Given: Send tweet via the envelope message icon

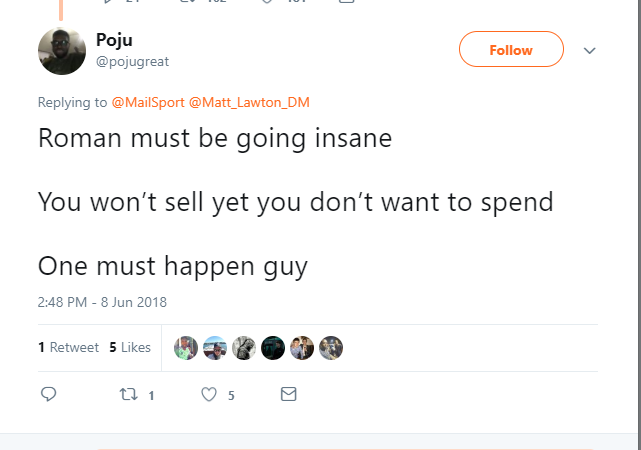Looking at the screenshot, I should pos(289,394).
